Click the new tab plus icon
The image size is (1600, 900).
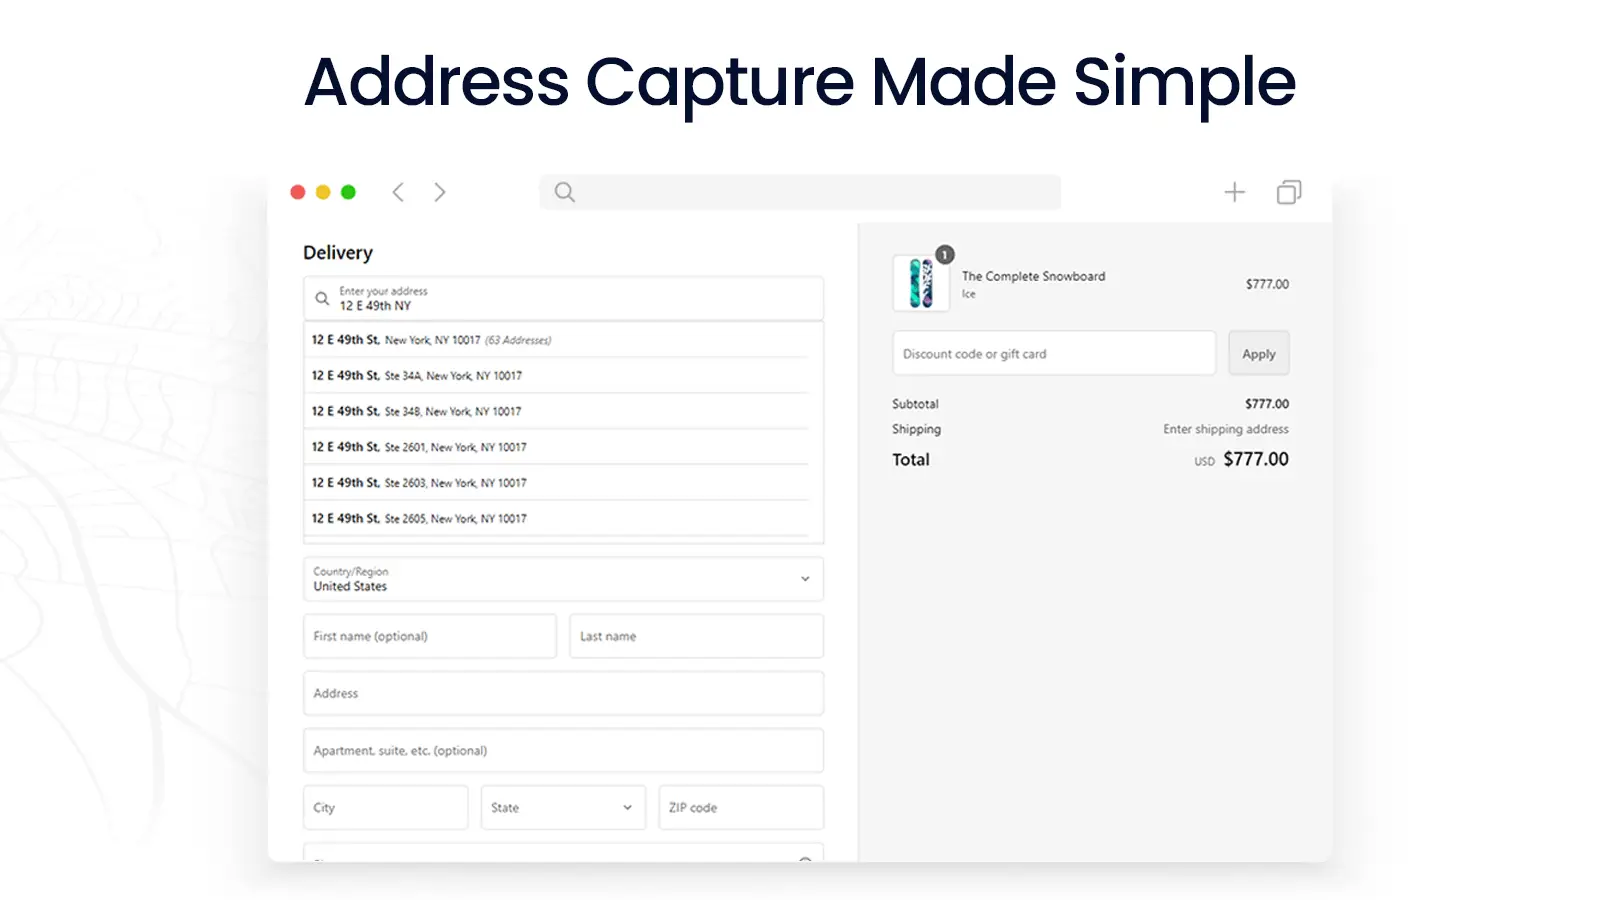coord(1235,192)
